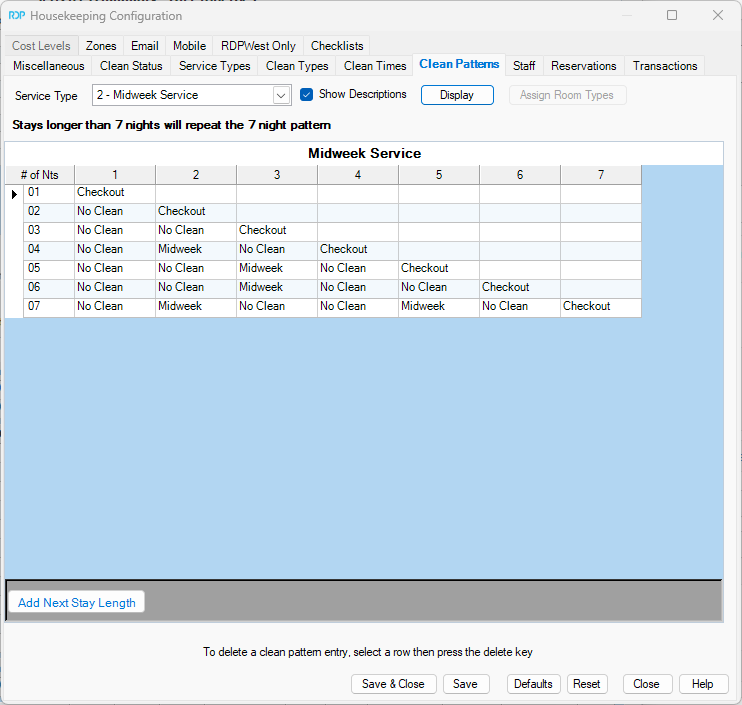Open the RDPWest Only tab
The width and height of the screenshot is (742, 705).
point(258,46)
